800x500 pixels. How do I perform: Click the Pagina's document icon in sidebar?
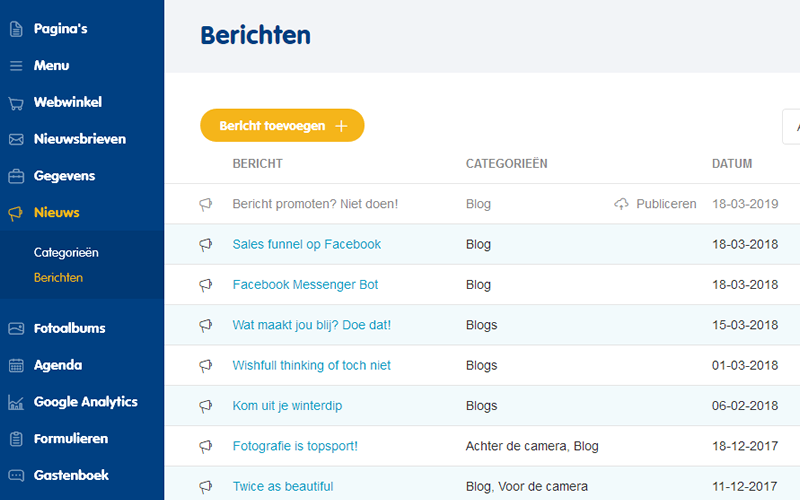[16, 29]
